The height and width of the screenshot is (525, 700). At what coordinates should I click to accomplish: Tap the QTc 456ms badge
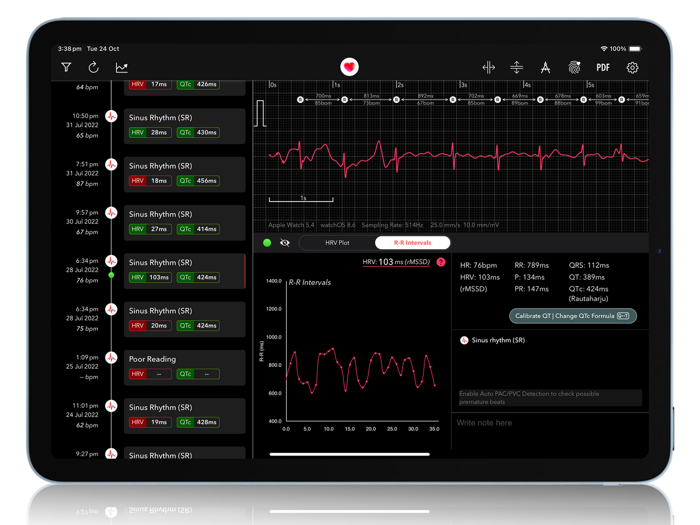click(198, 181)
